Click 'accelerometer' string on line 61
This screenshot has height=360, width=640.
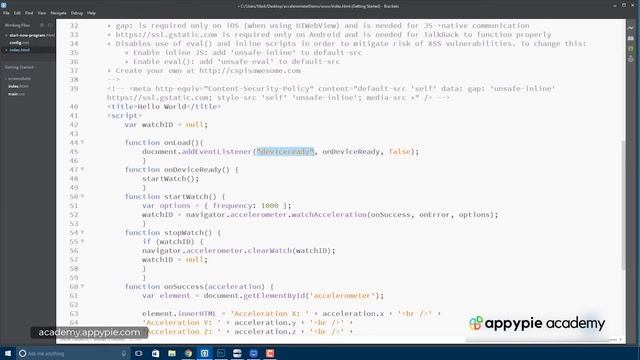point(342,296)
